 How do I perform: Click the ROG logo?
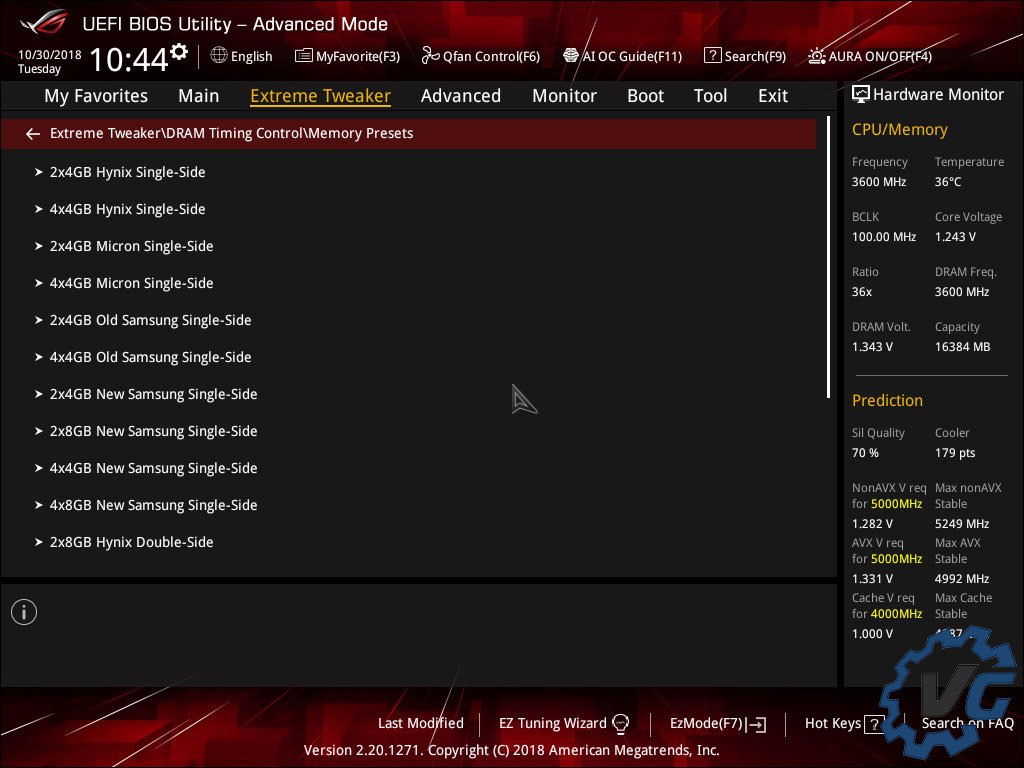pyautogui.click(x=43, y=23)
